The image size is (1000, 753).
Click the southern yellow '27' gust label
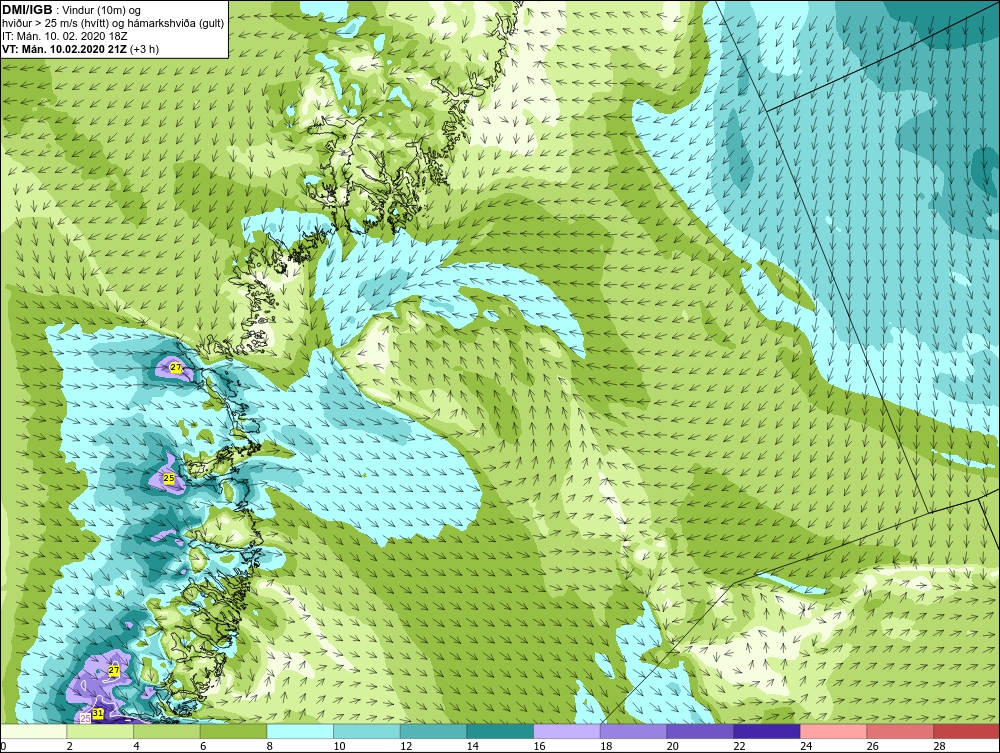[x=114, y=670]
